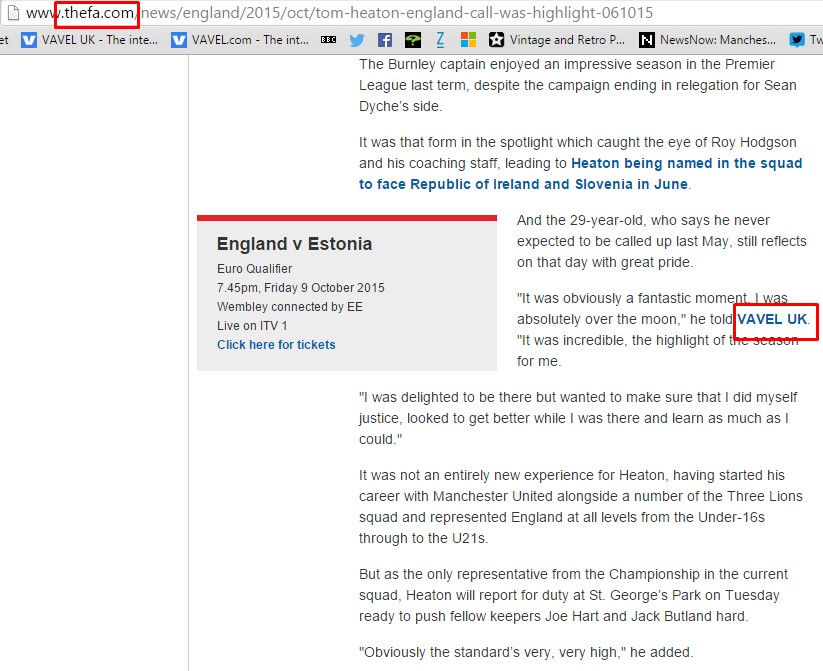Open the Vintage and Retro bookmark
823x671 pixels.
tap(557, 40)
